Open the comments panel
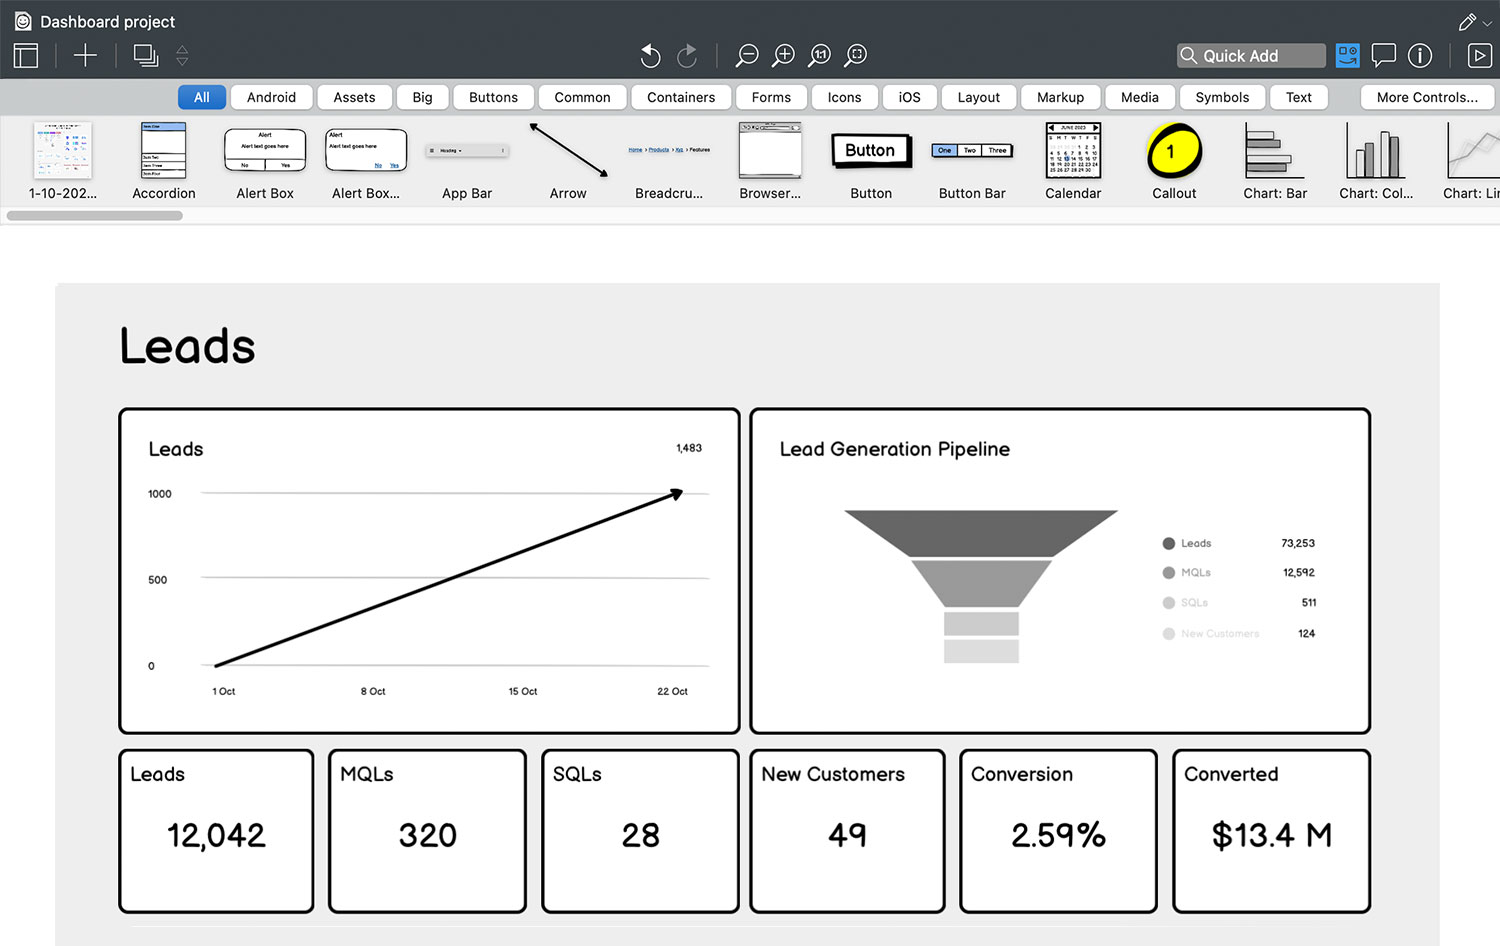1500x946 pixels. [1384, 55]
